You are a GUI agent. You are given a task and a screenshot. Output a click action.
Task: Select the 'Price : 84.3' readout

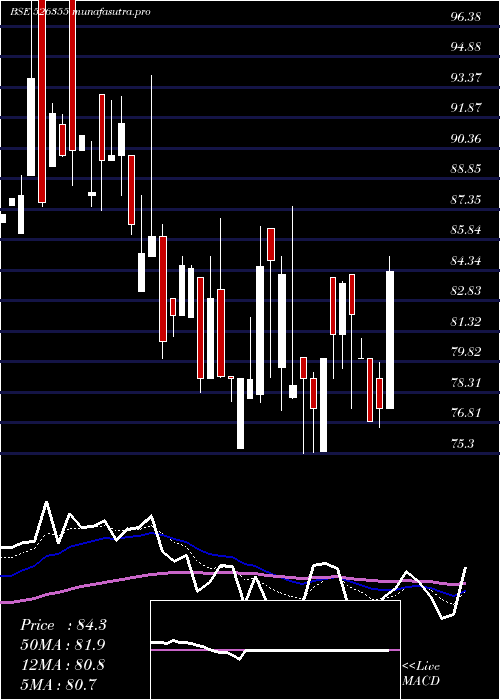click(x=63, y=625)
